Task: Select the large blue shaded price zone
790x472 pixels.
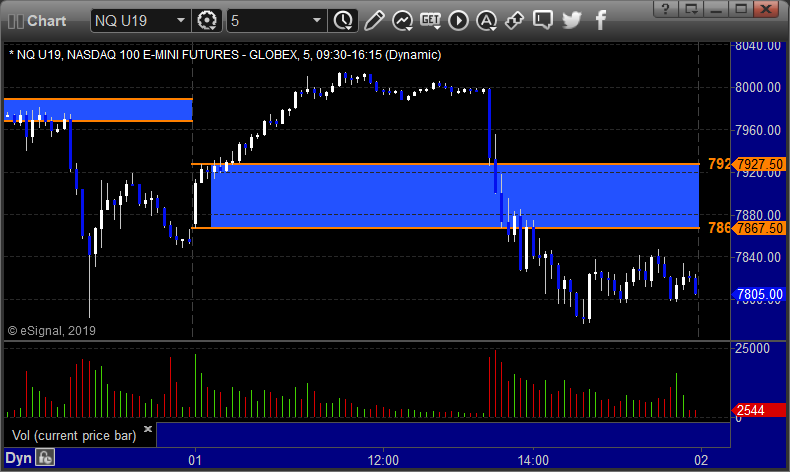Action: 455,196
